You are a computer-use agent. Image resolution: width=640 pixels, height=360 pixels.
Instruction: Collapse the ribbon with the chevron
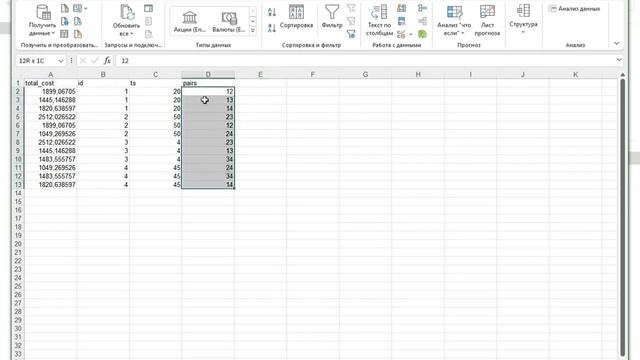616,43
